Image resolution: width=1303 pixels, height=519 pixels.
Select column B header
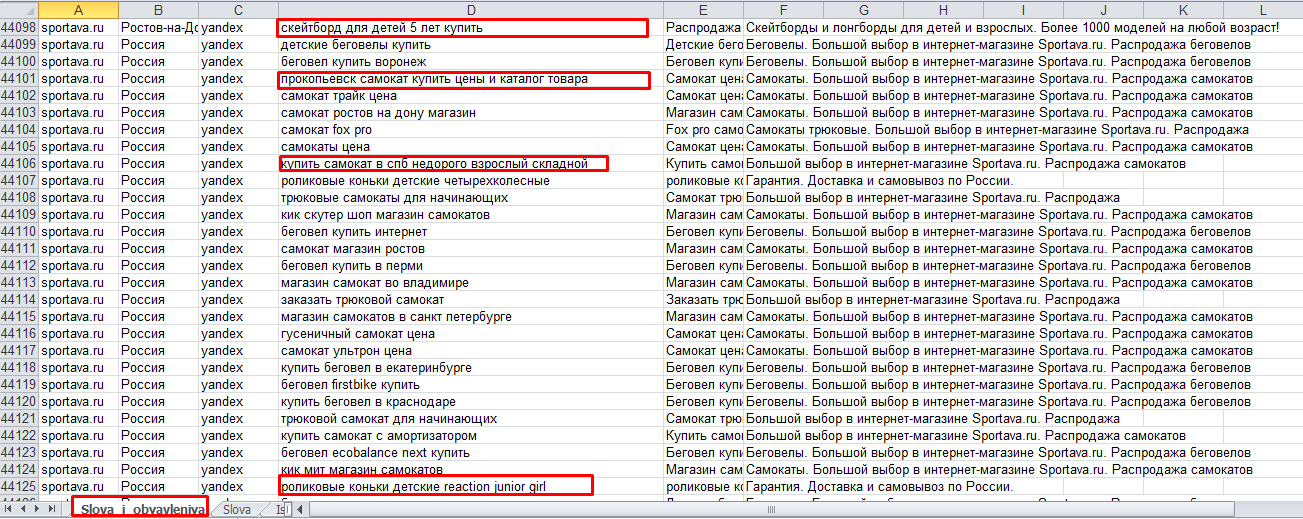coord(158,10)
